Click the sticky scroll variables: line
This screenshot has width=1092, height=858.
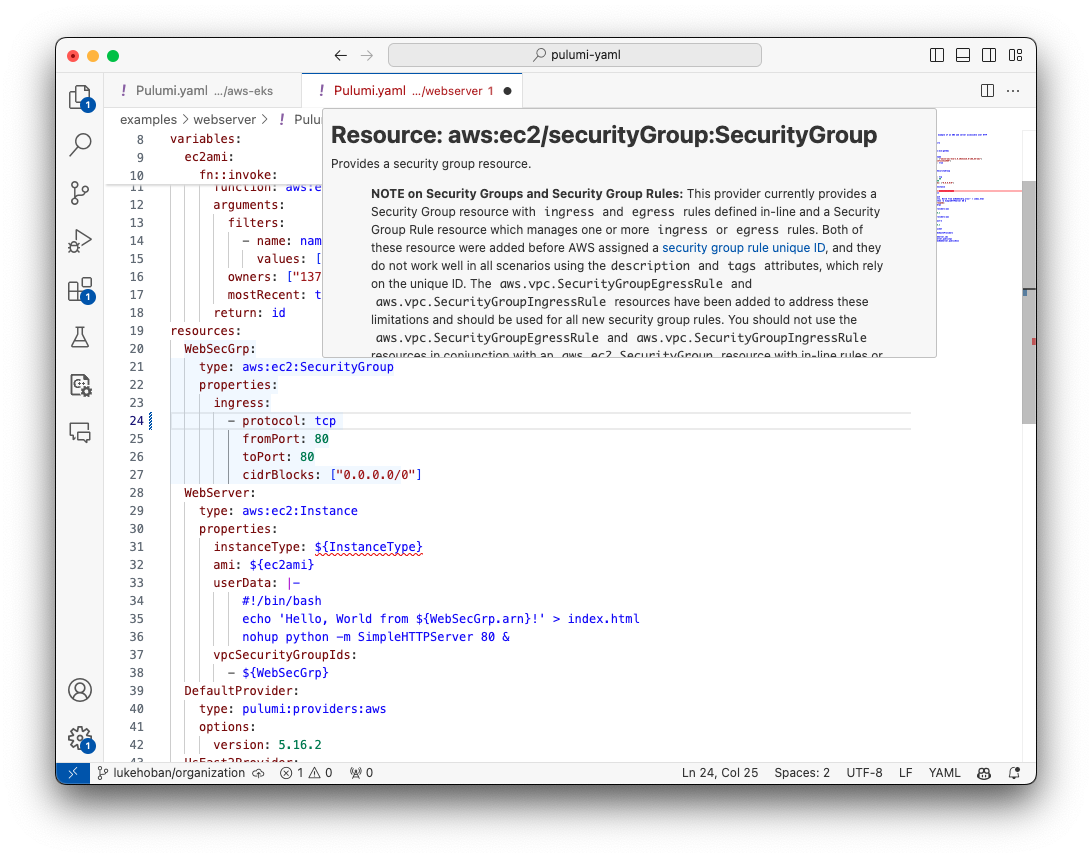205,139
